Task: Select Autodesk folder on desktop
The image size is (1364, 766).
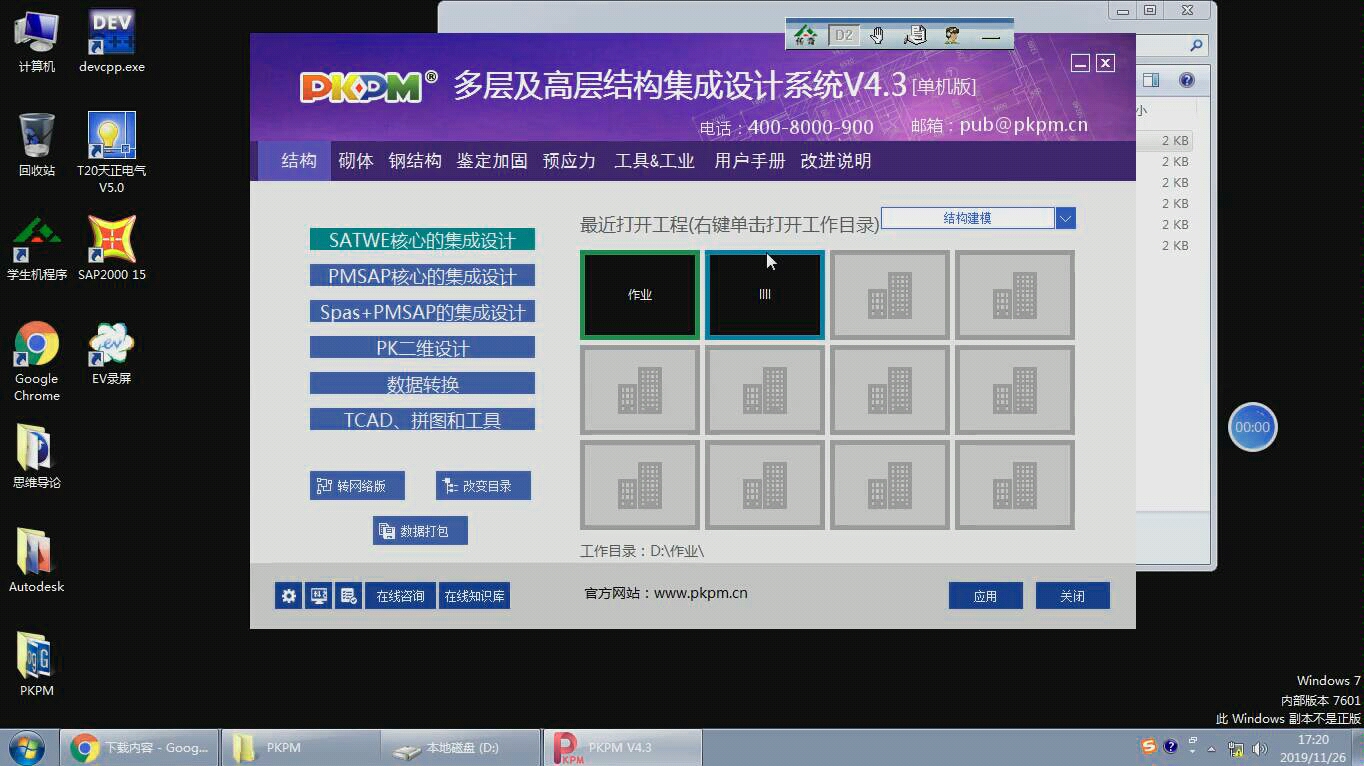Action: click(x=37, y=560)
